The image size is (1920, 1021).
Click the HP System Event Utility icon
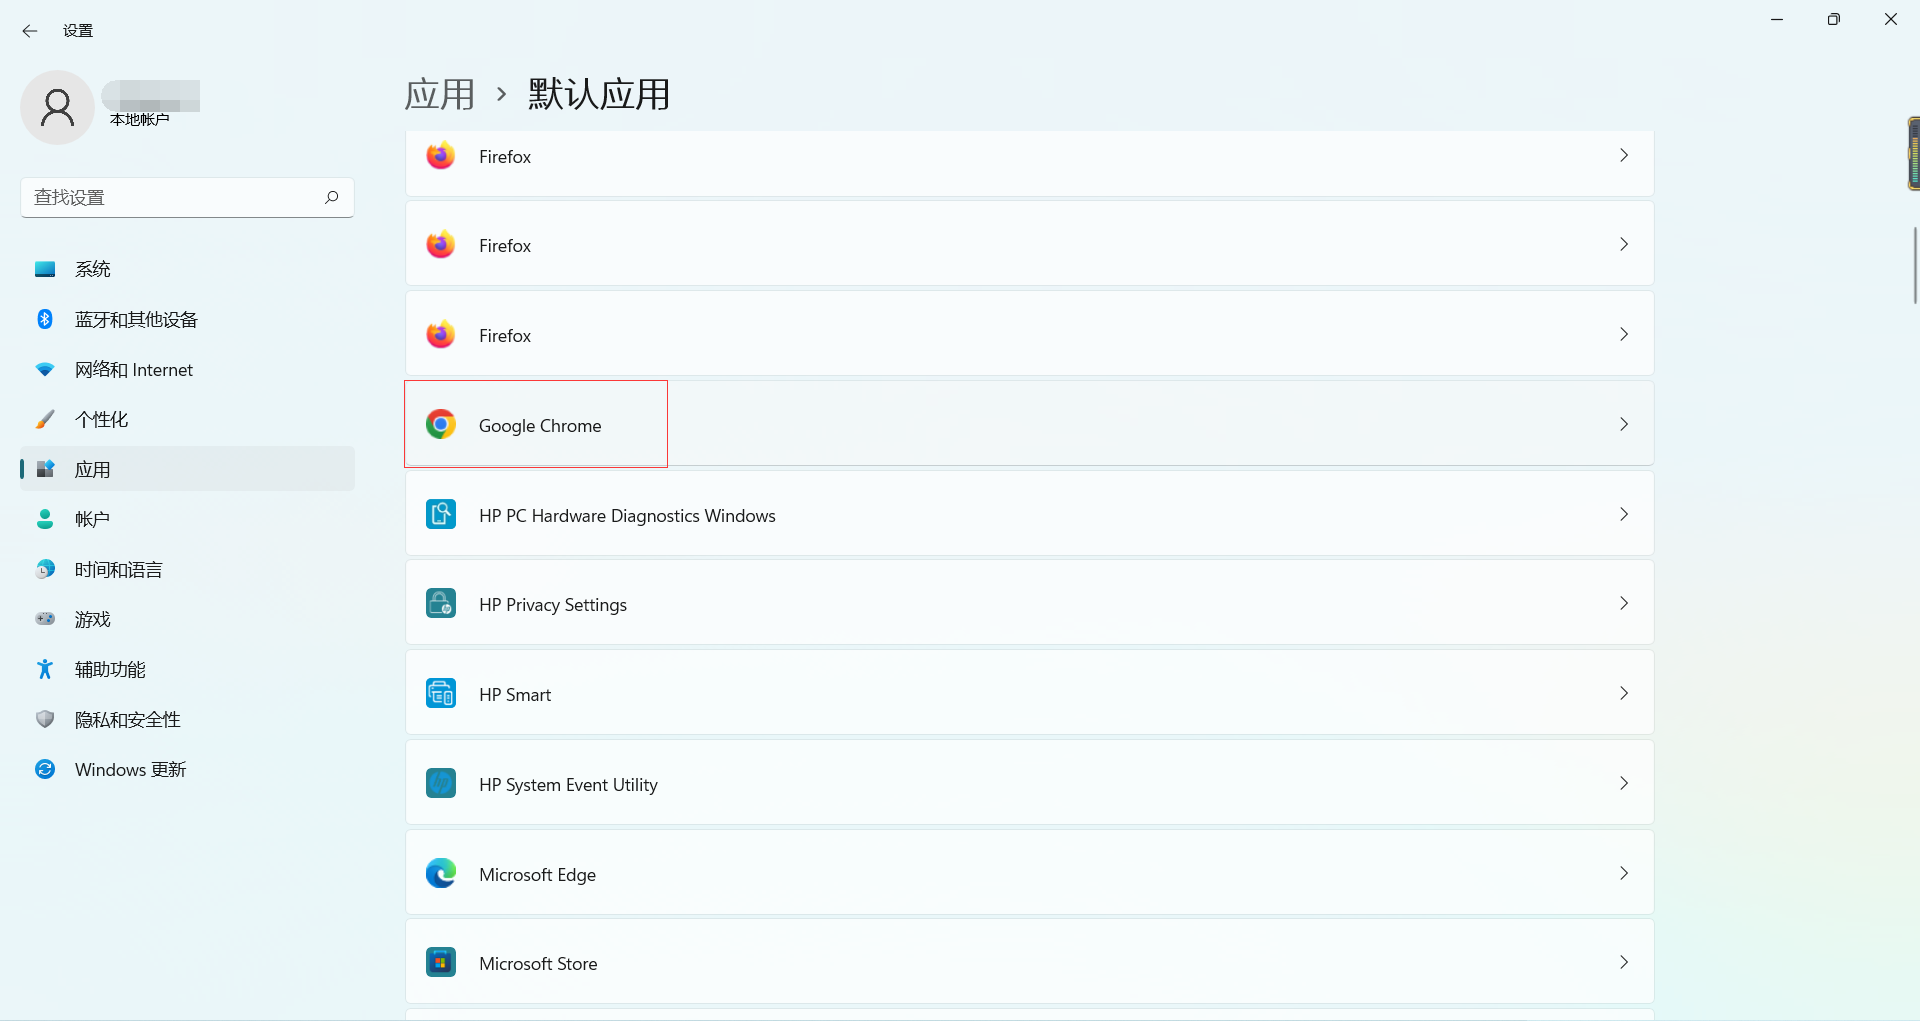tap(441, 783)
